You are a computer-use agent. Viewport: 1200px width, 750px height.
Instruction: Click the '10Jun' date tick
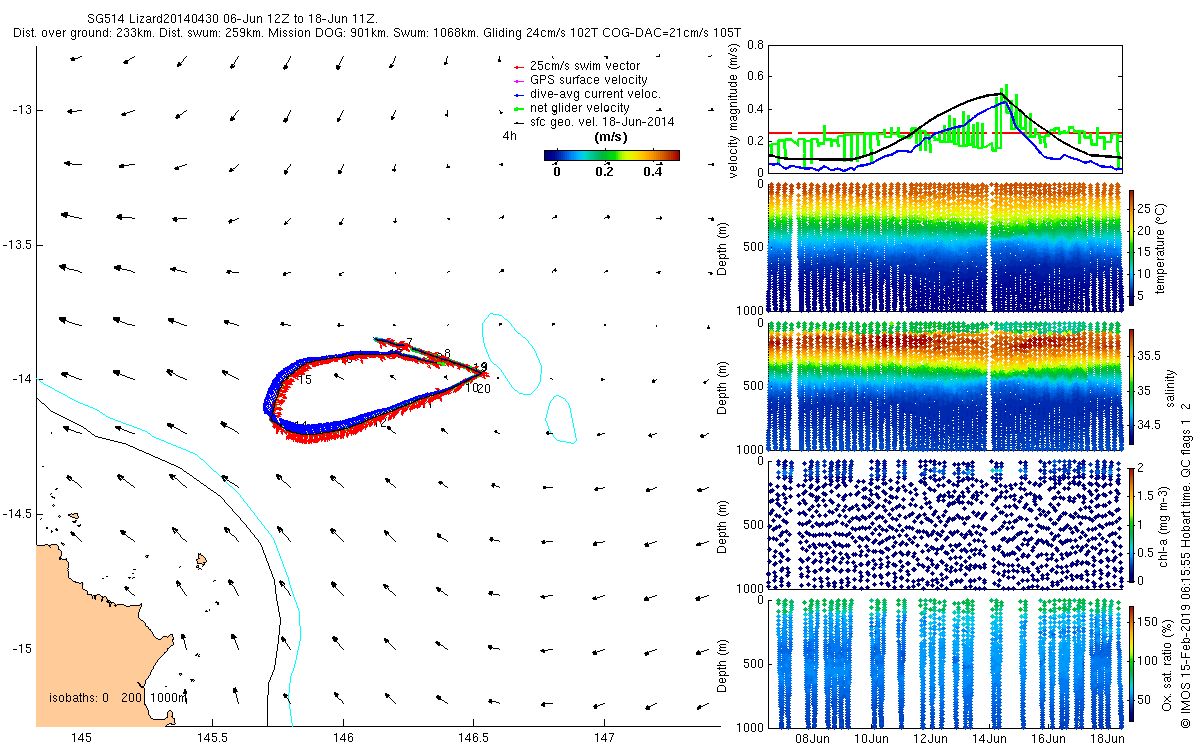point(872,740)
